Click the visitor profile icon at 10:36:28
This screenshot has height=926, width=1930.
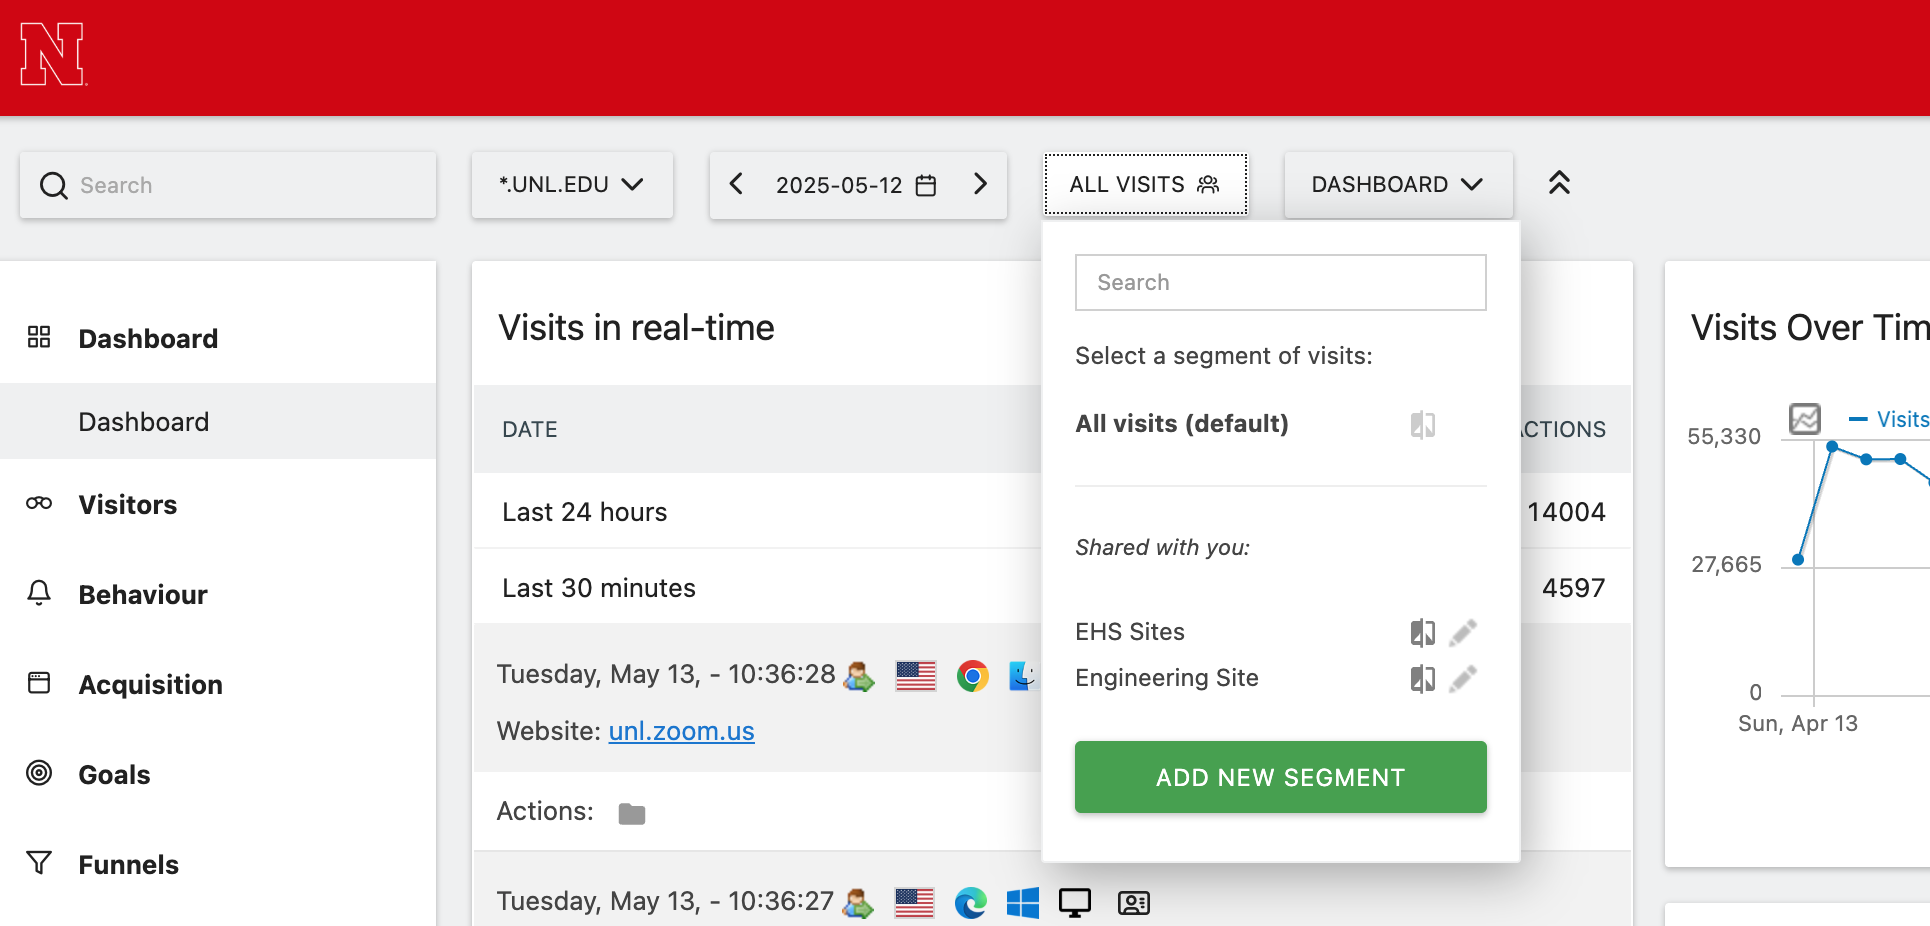[x=859, y=676]
